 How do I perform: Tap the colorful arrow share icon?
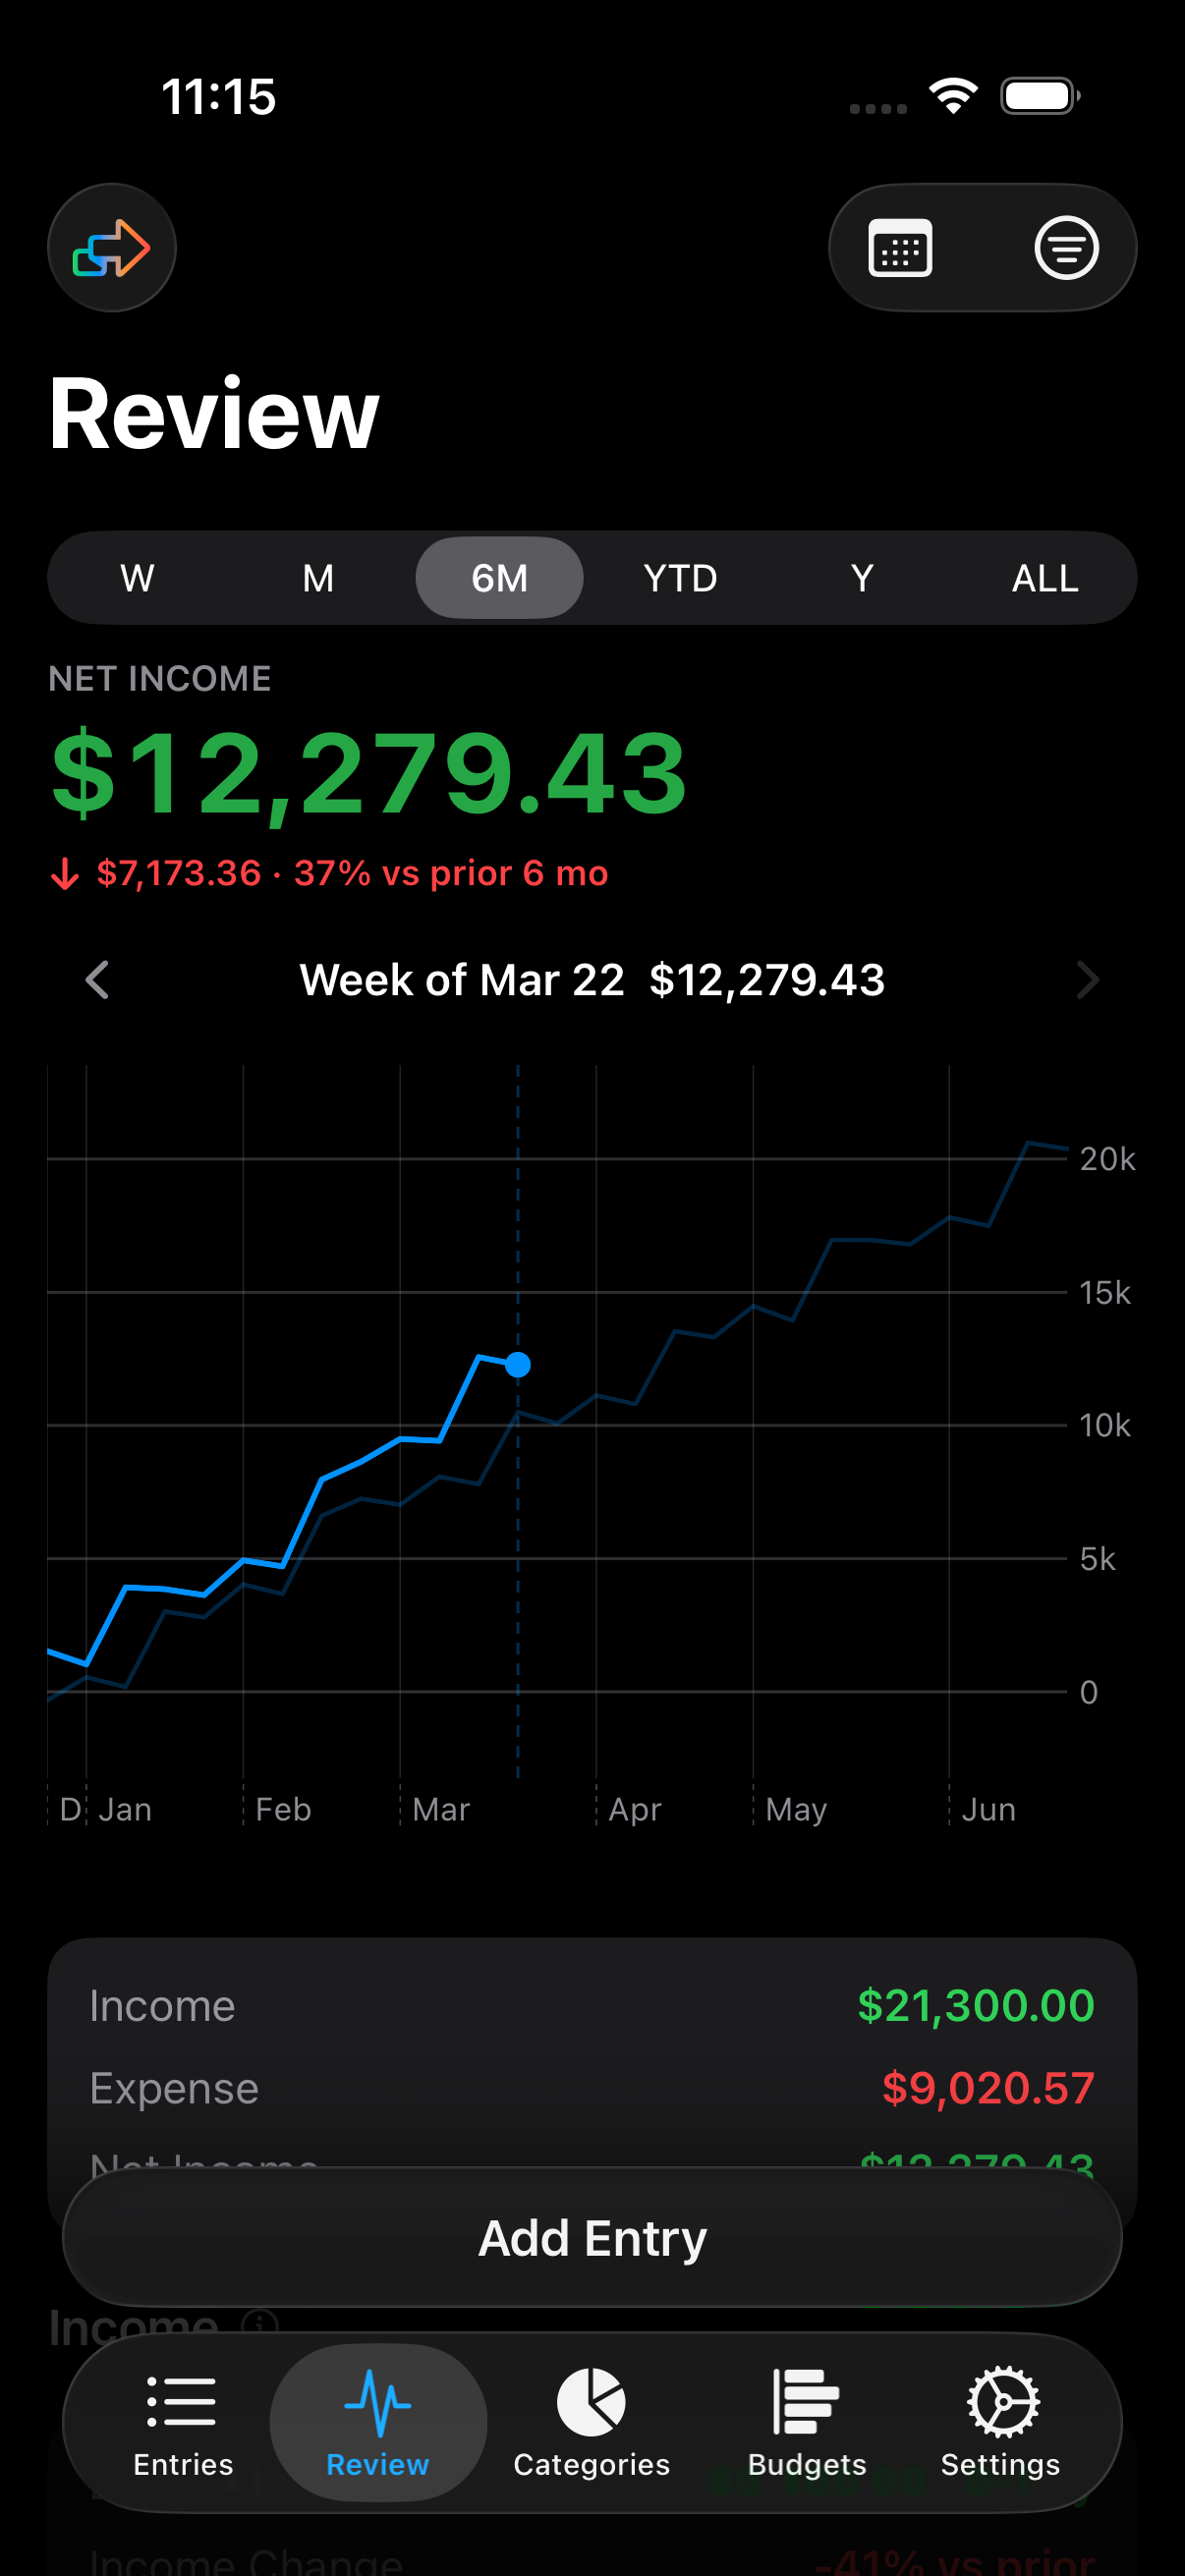111,248
